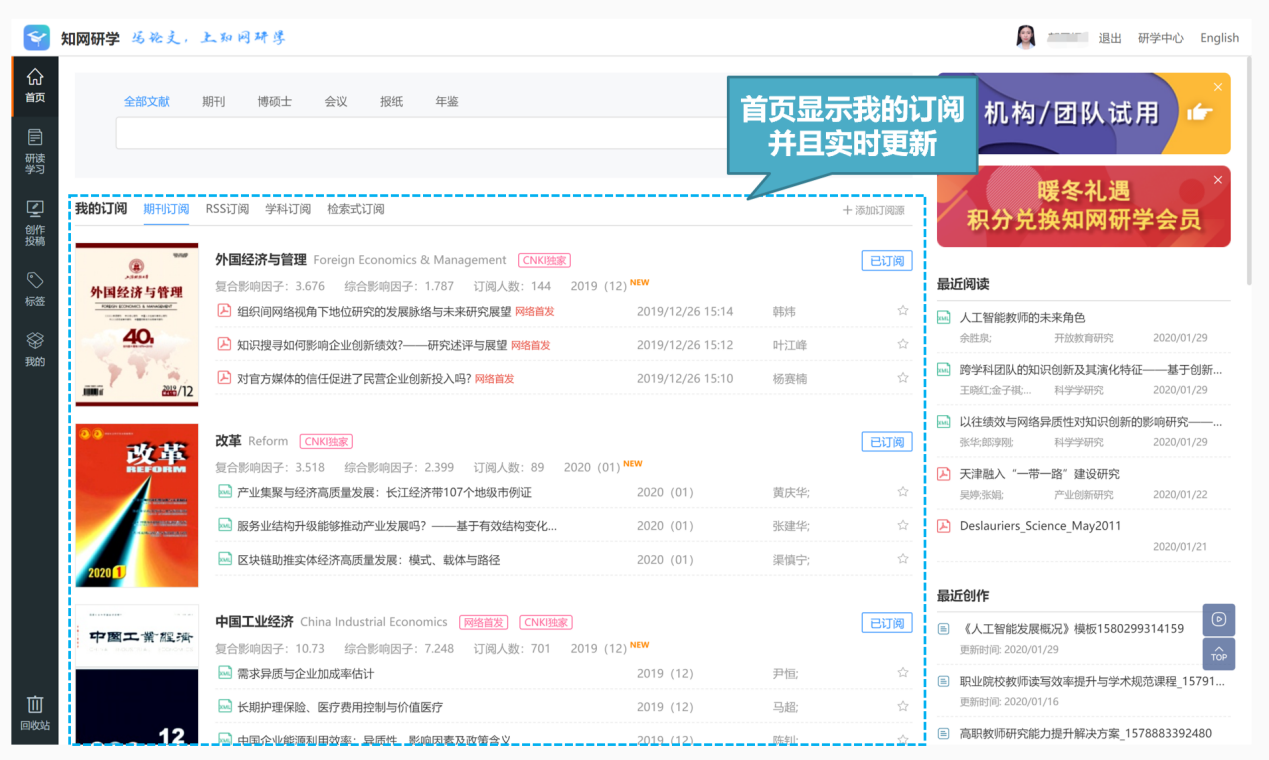Open the 改革 journal cover thumbnail
The width and height of the screenshot is (1269, 760).
[137, 505]
